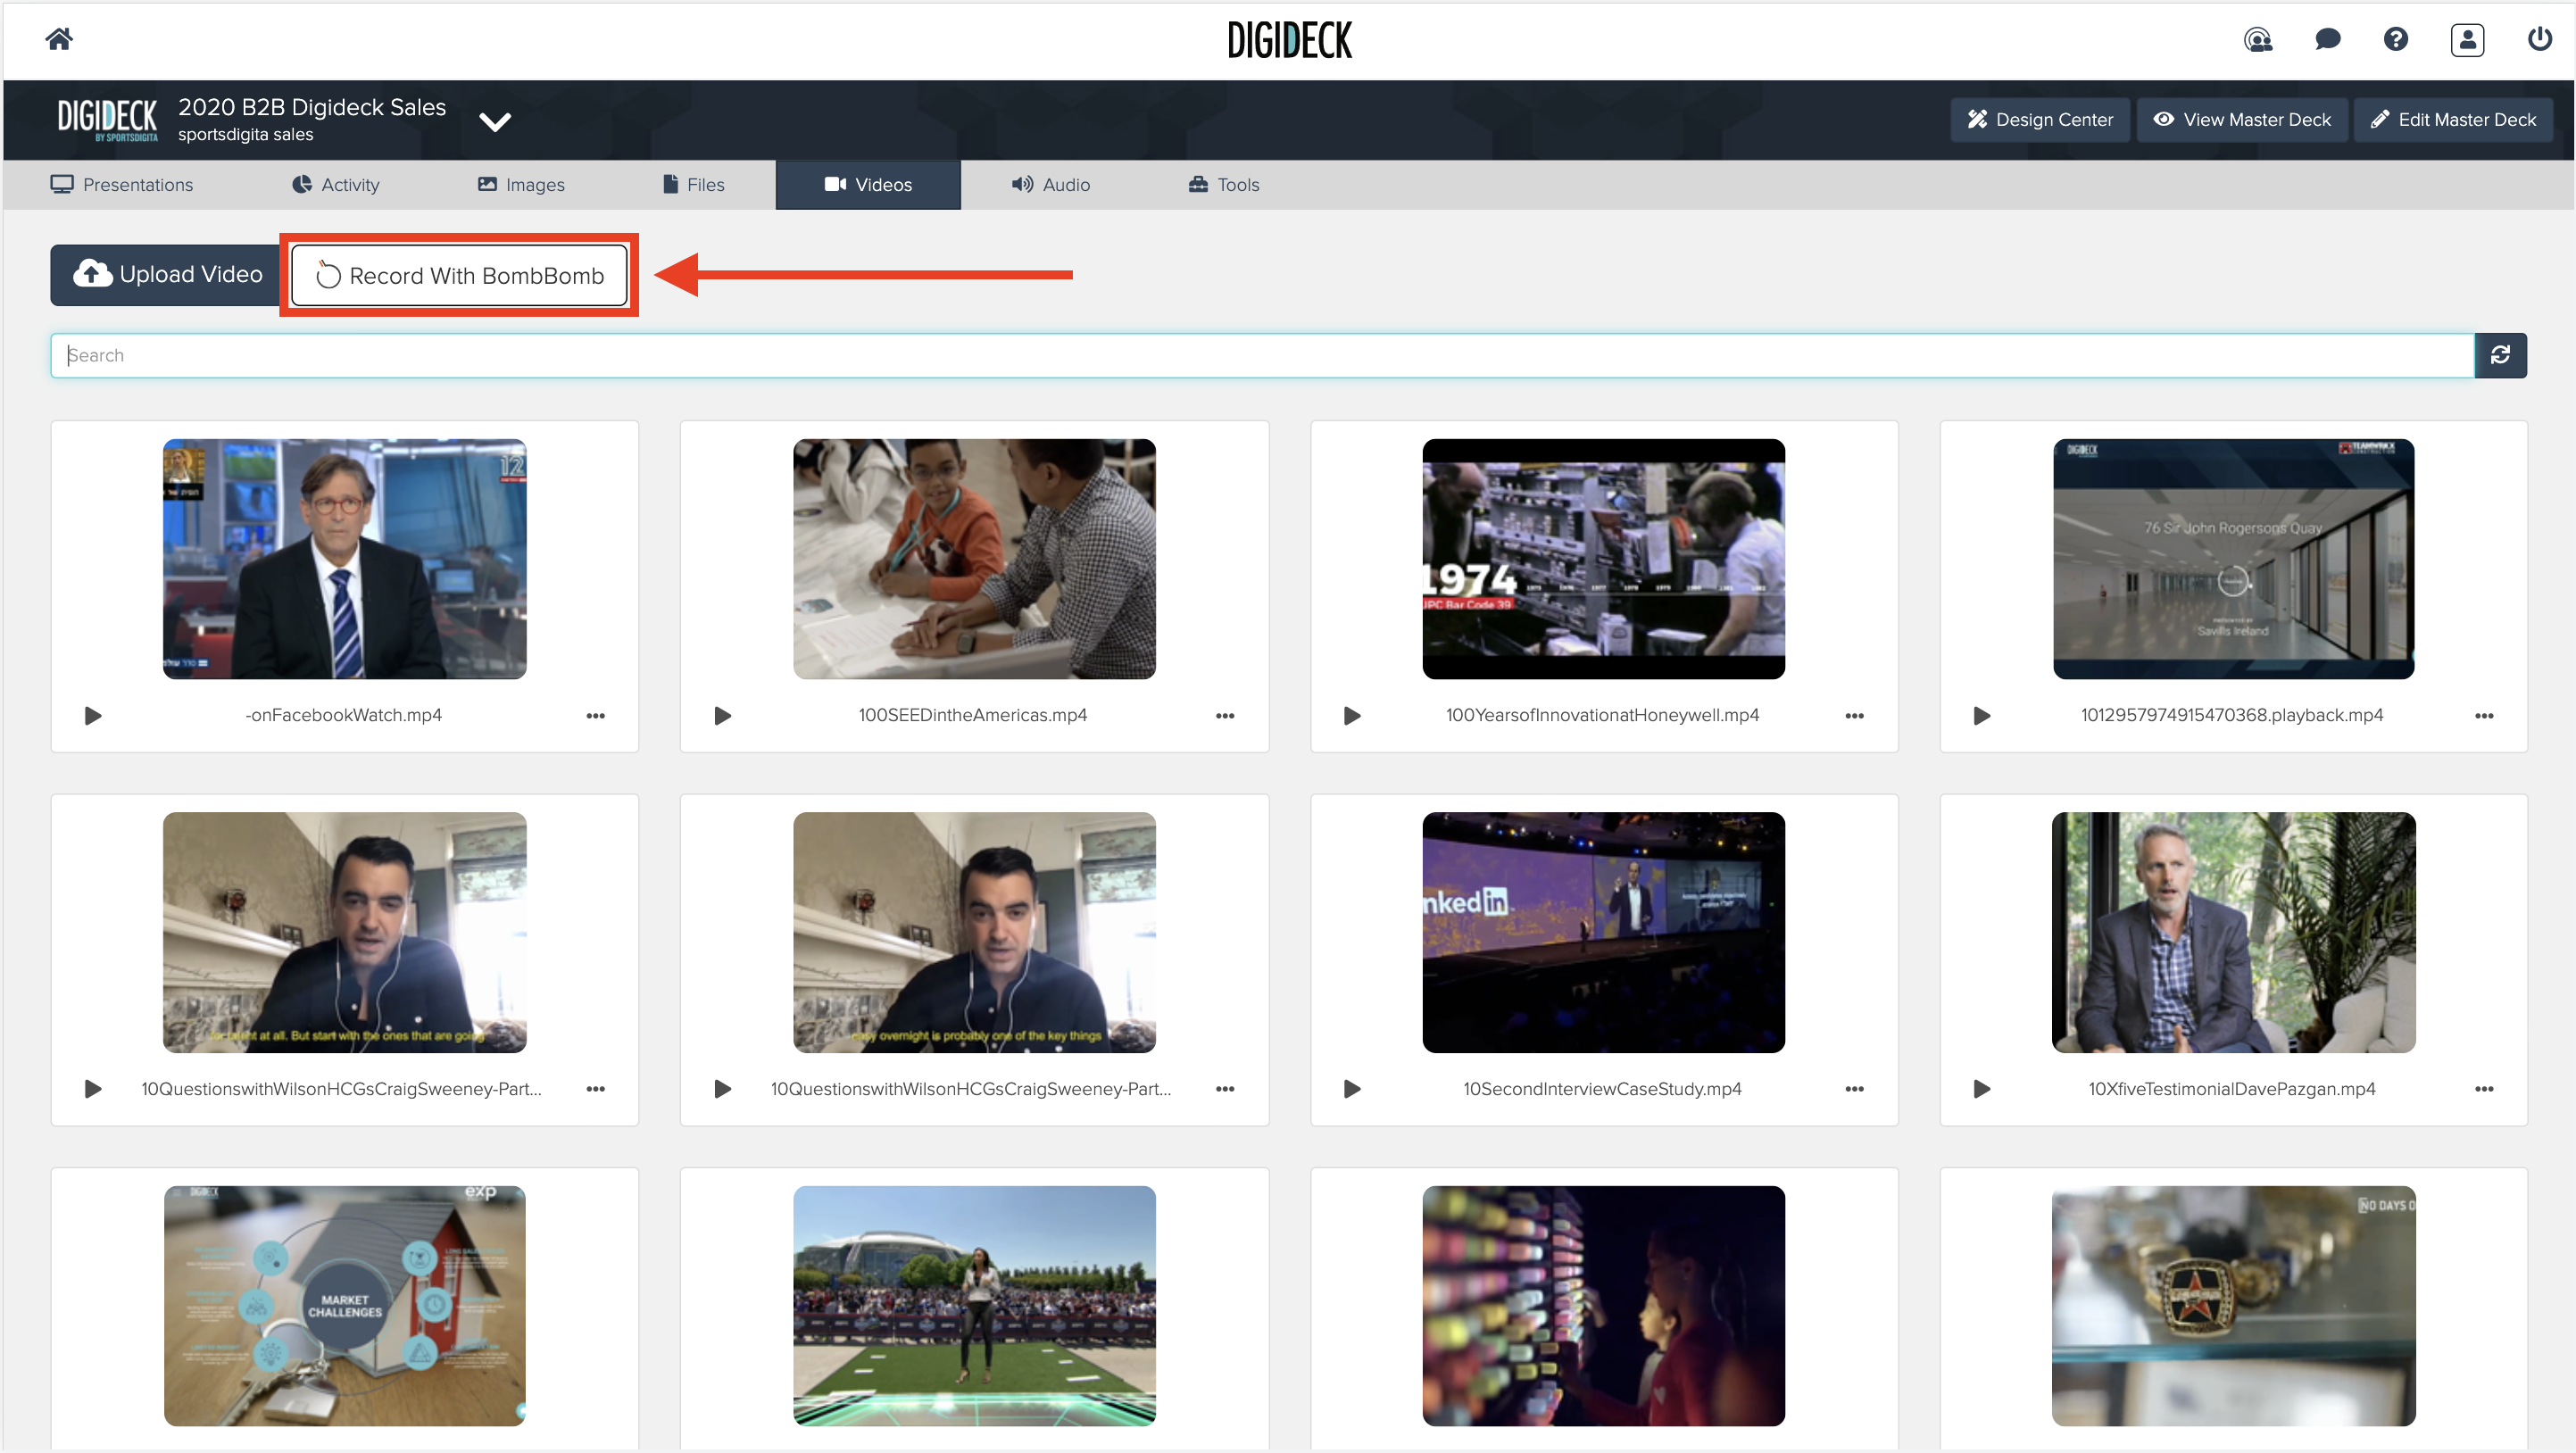This screenshot has width=2576, height=1453.
Task: Navigate home using the house icon
Action: coord(59,39)
